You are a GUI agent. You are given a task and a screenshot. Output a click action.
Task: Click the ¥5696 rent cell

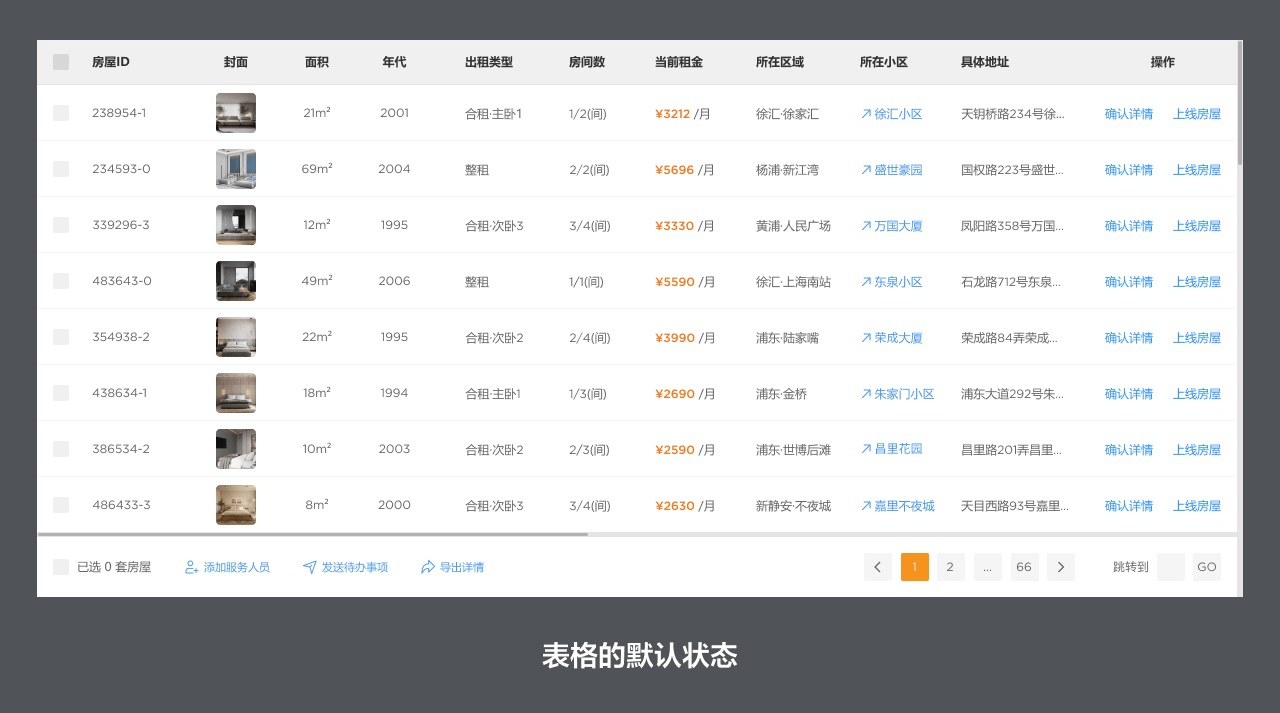[x=685, y=170]
